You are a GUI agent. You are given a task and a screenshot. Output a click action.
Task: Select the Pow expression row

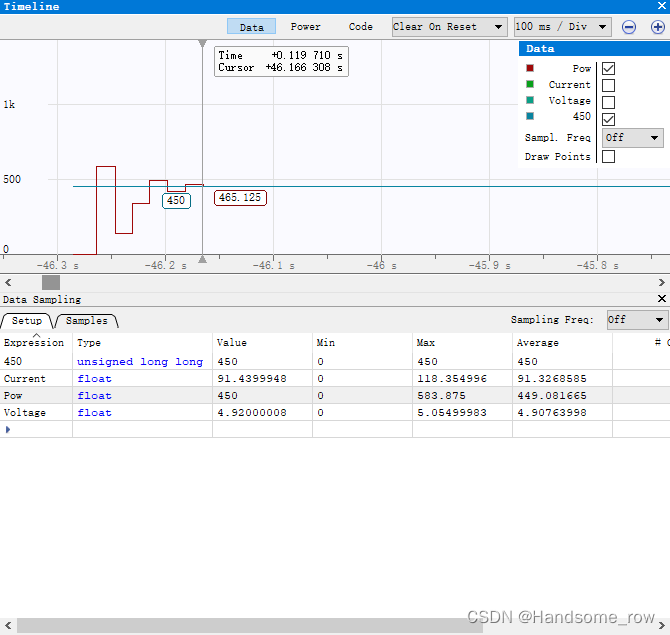point(335,395)
